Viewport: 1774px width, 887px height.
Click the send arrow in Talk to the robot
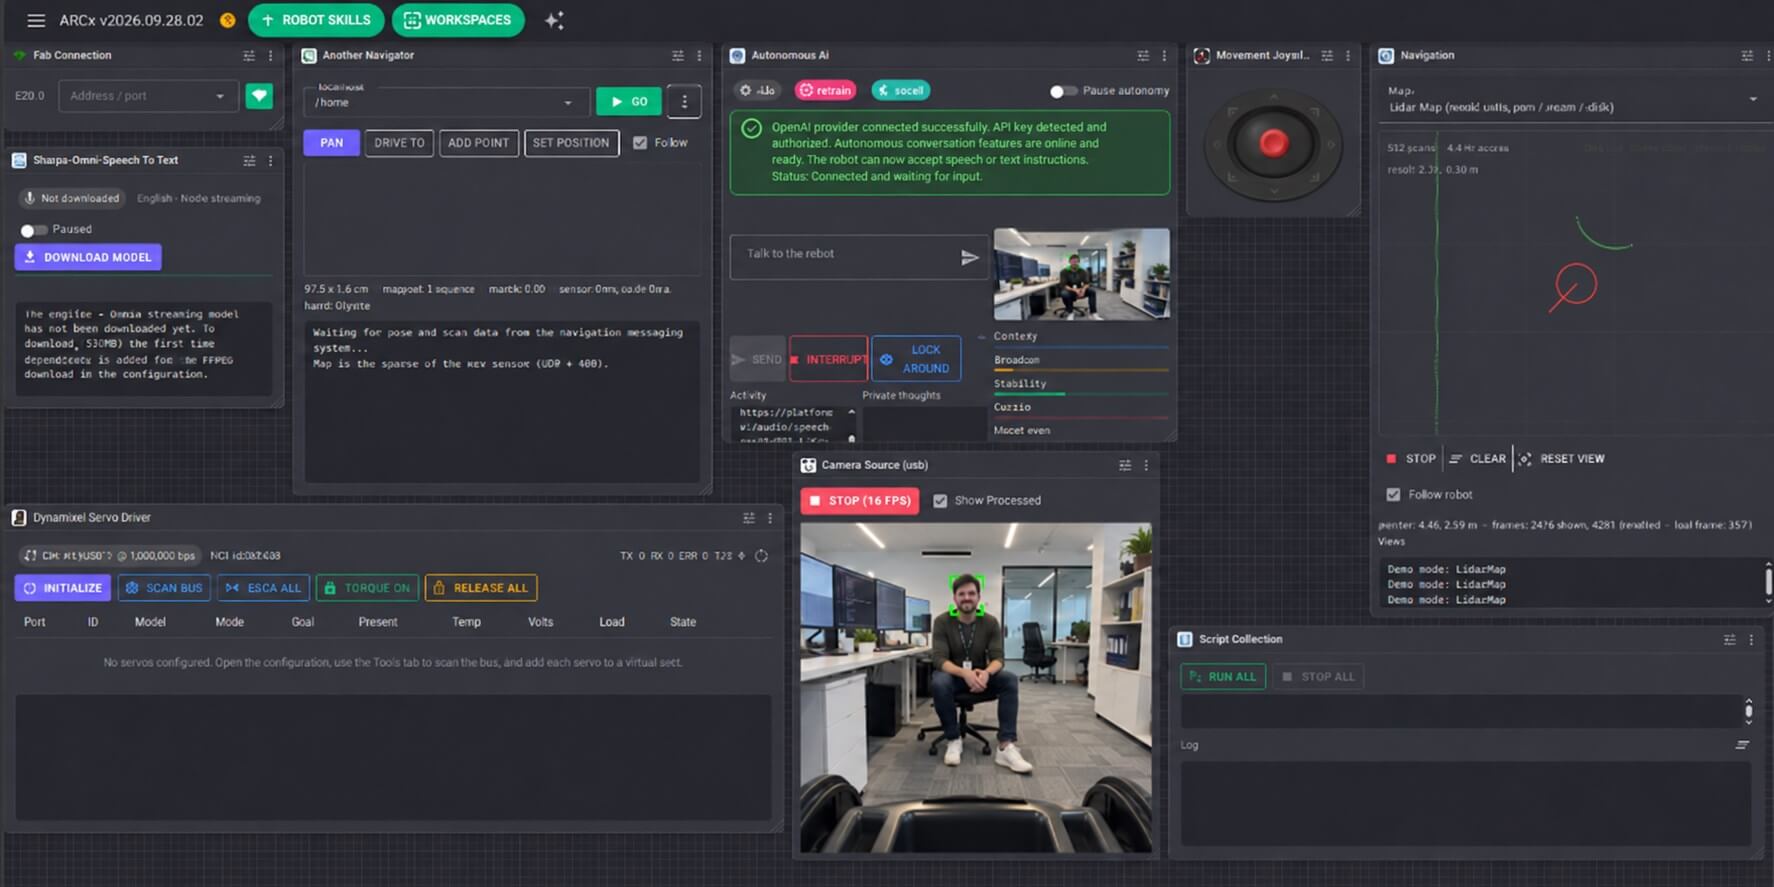[969, 257]
